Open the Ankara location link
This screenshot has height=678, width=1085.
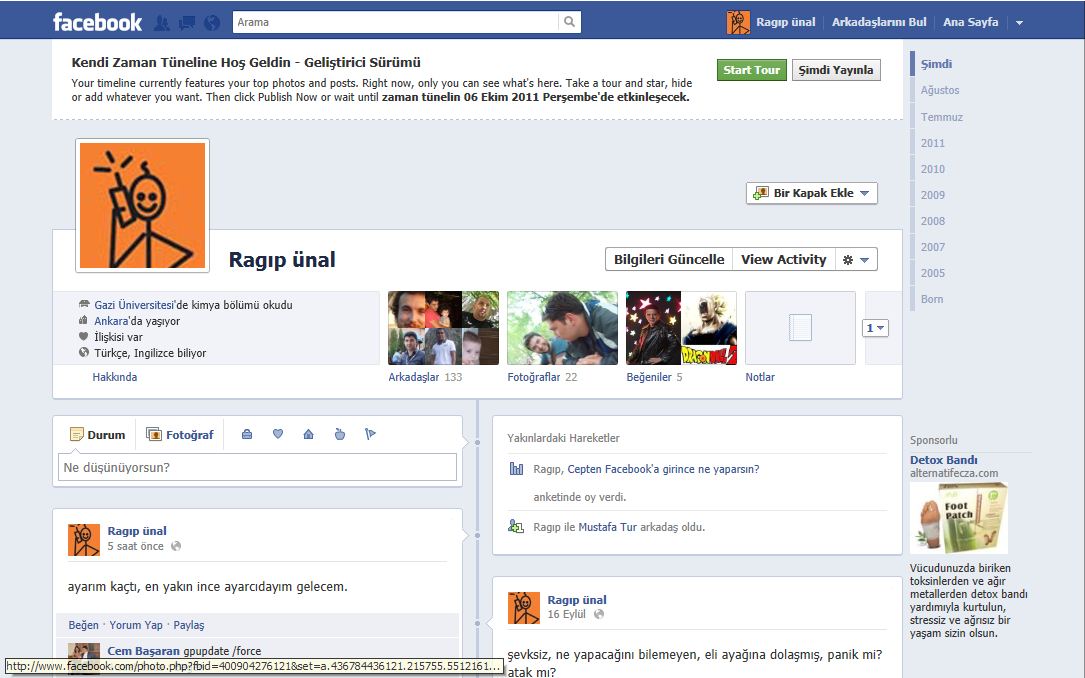point(111,321)
